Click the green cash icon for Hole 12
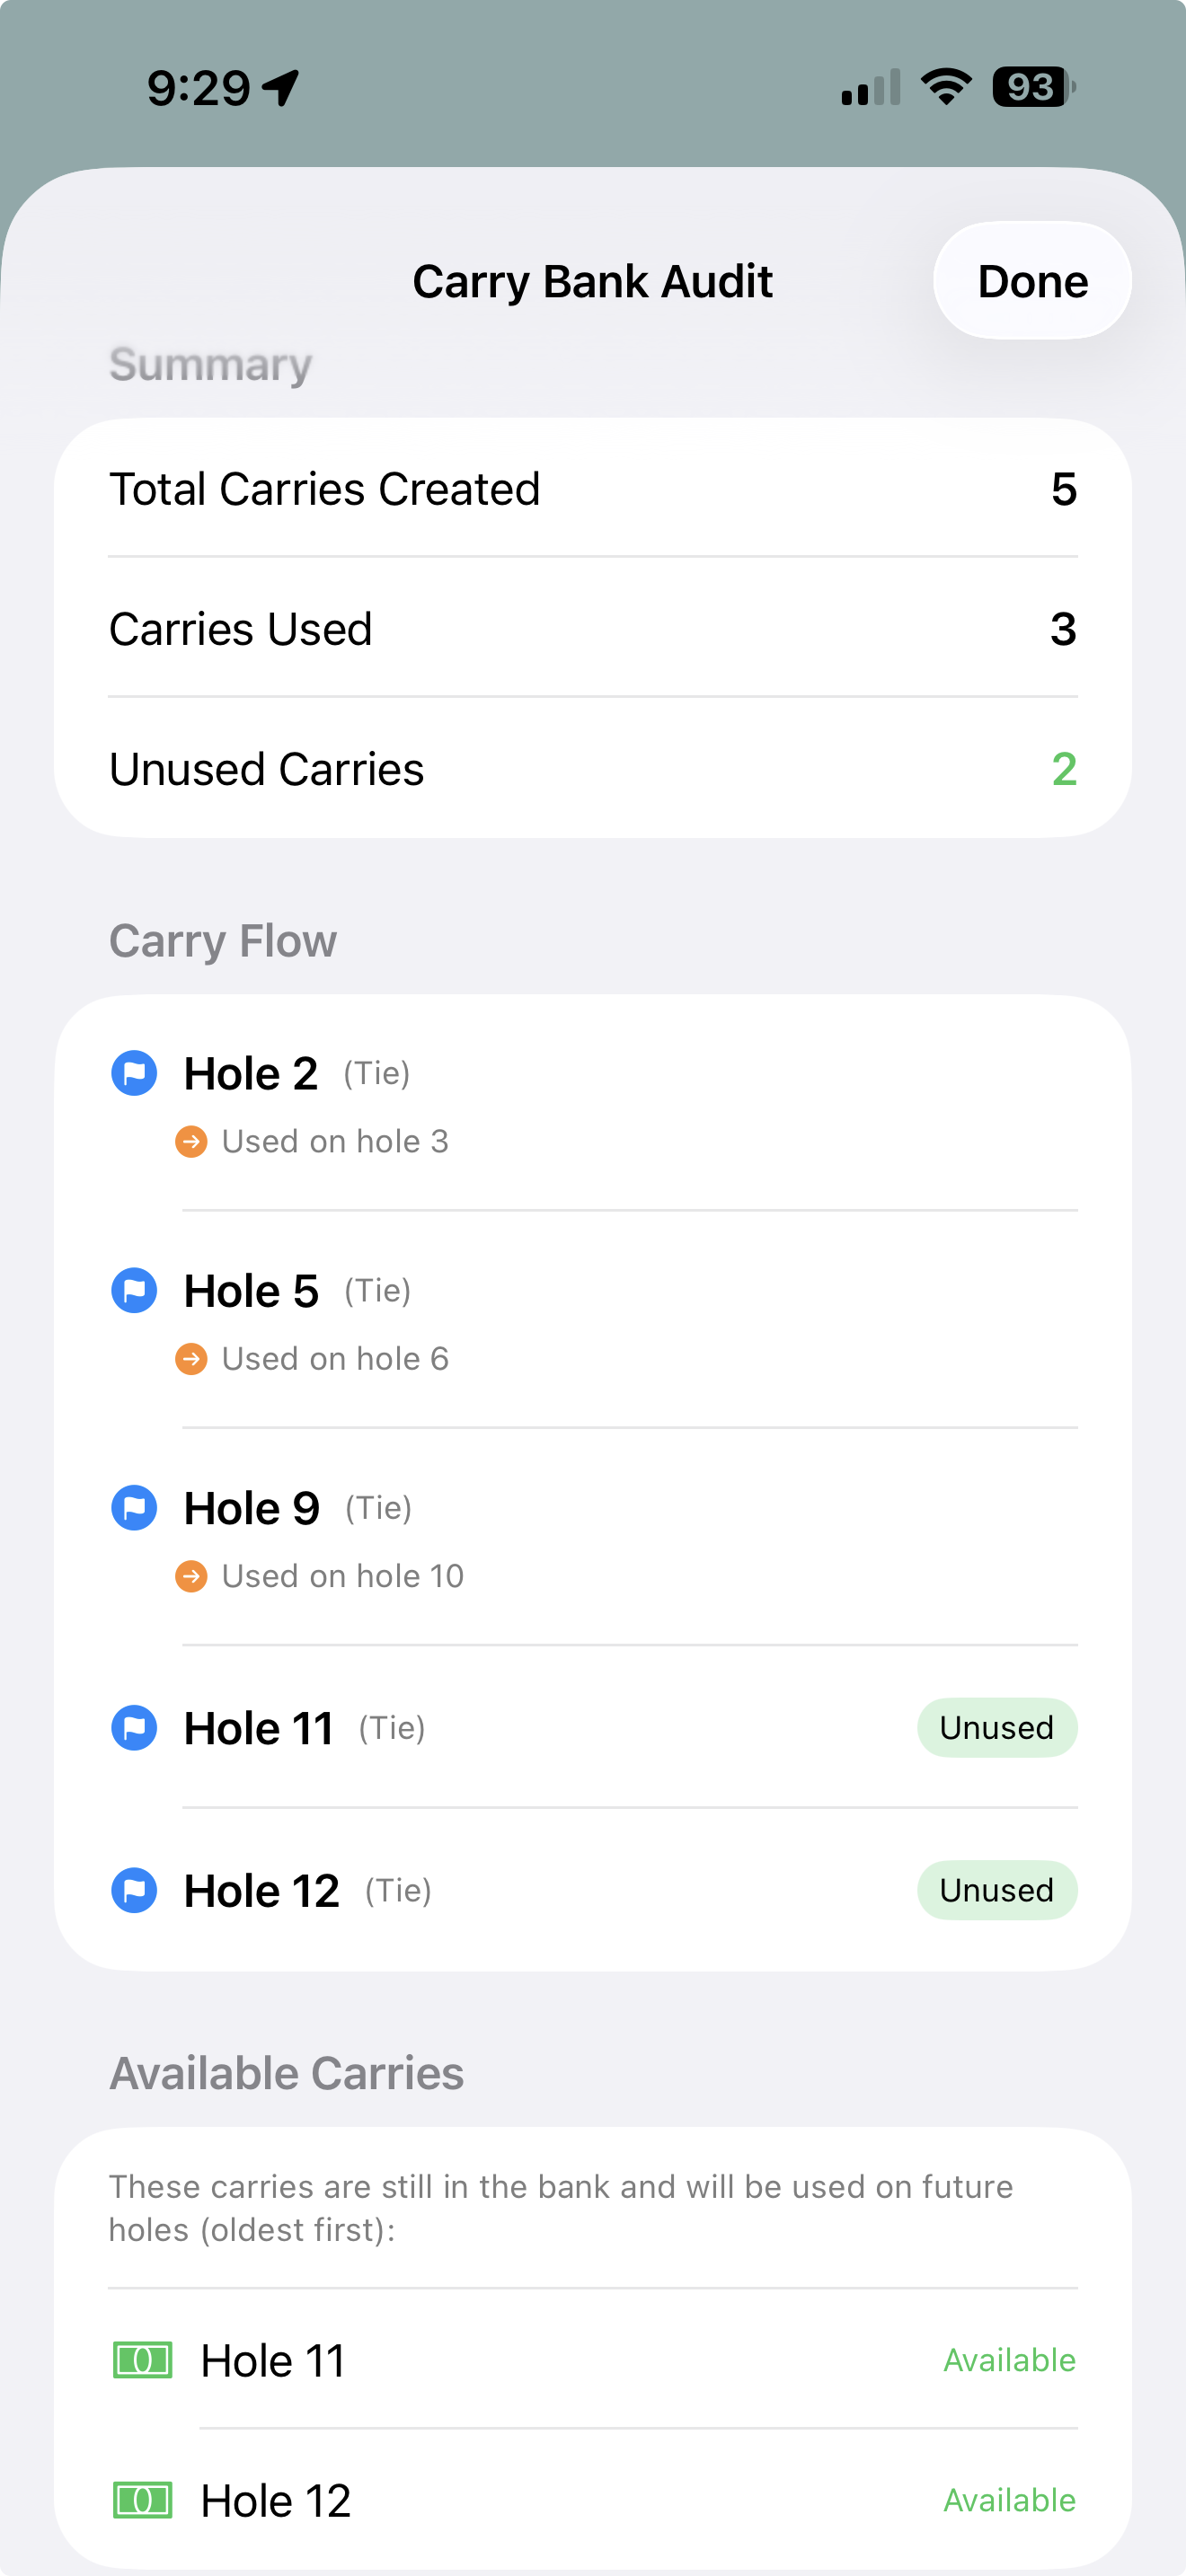This screenshot has height=2576, width=1186. point(142,2500)
